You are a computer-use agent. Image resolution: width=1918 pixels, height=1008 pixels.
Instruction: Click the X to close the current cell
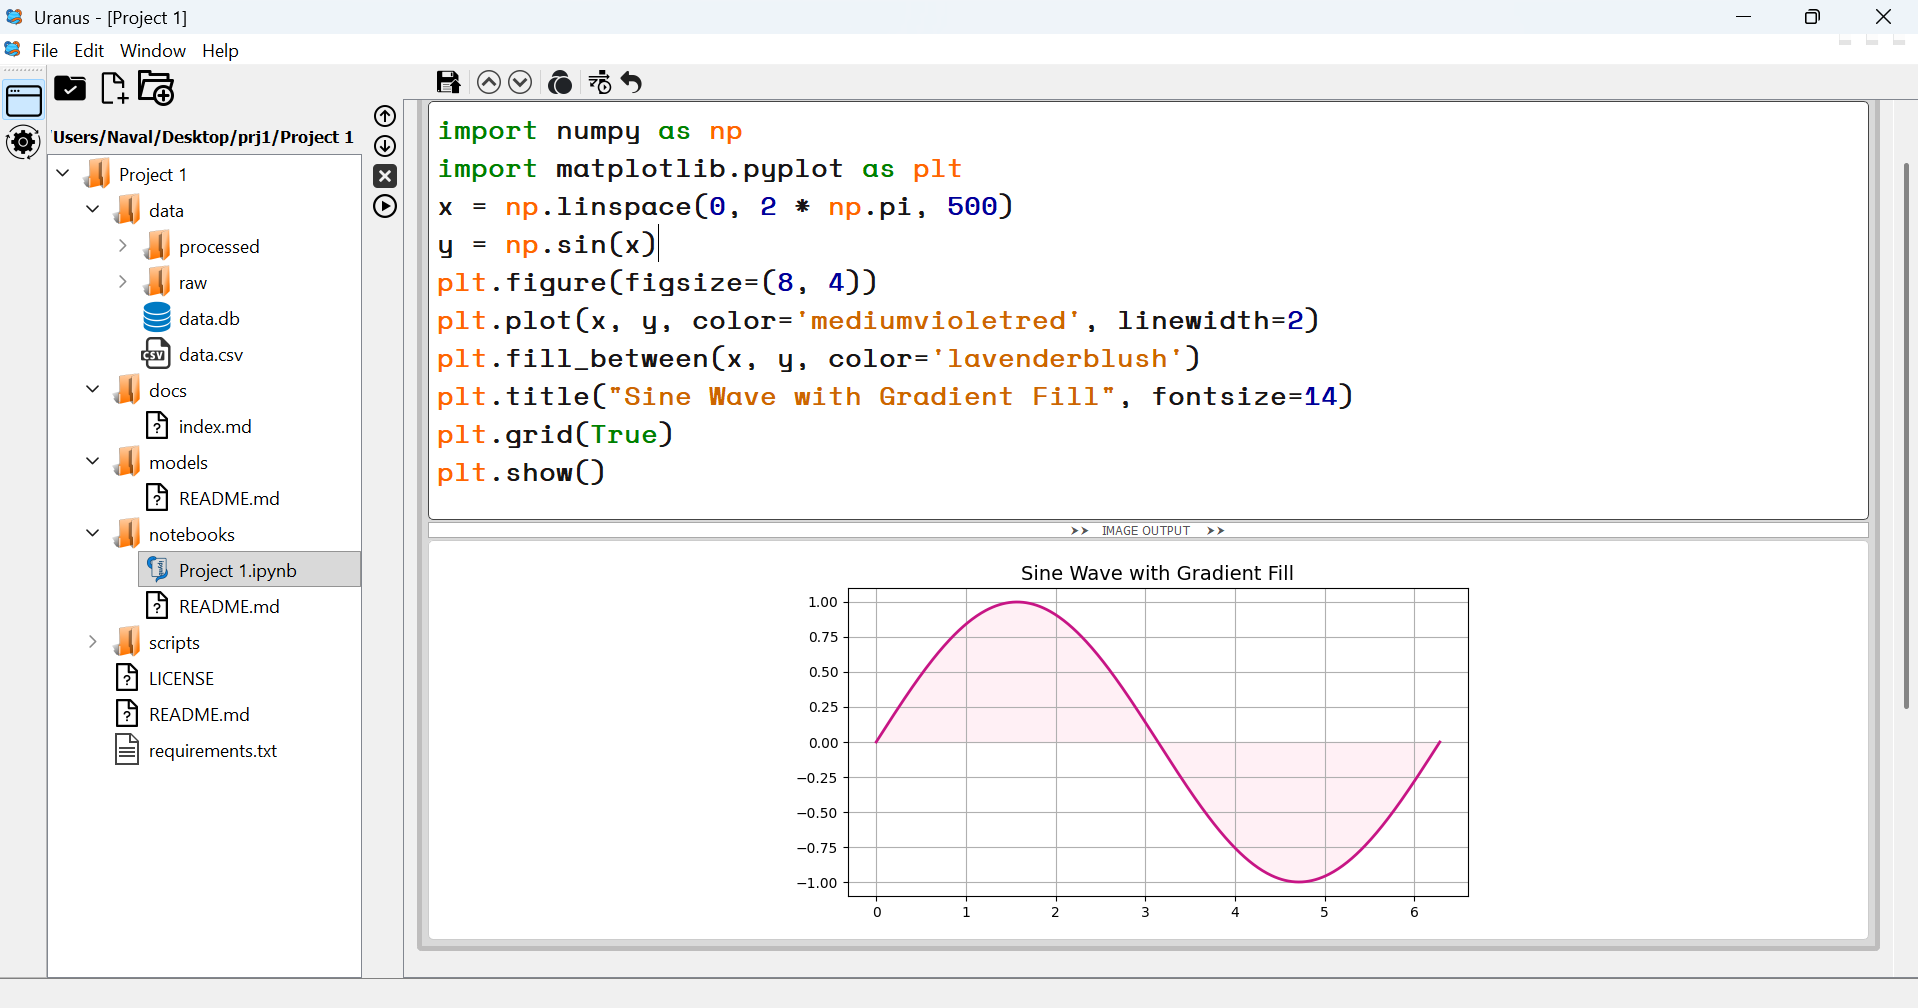point(385,176)
